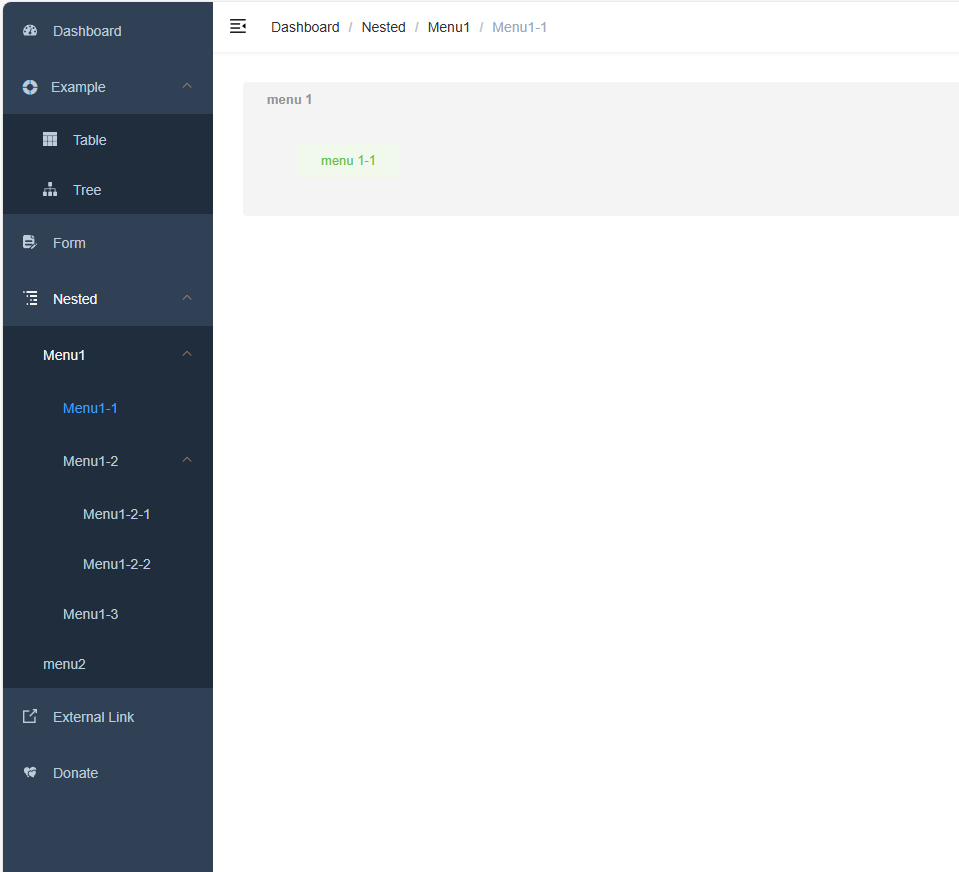Click the Dashboard gauge icon in sidebar
Viewport: 959px width, 872px height.
(x=30, y=31)
